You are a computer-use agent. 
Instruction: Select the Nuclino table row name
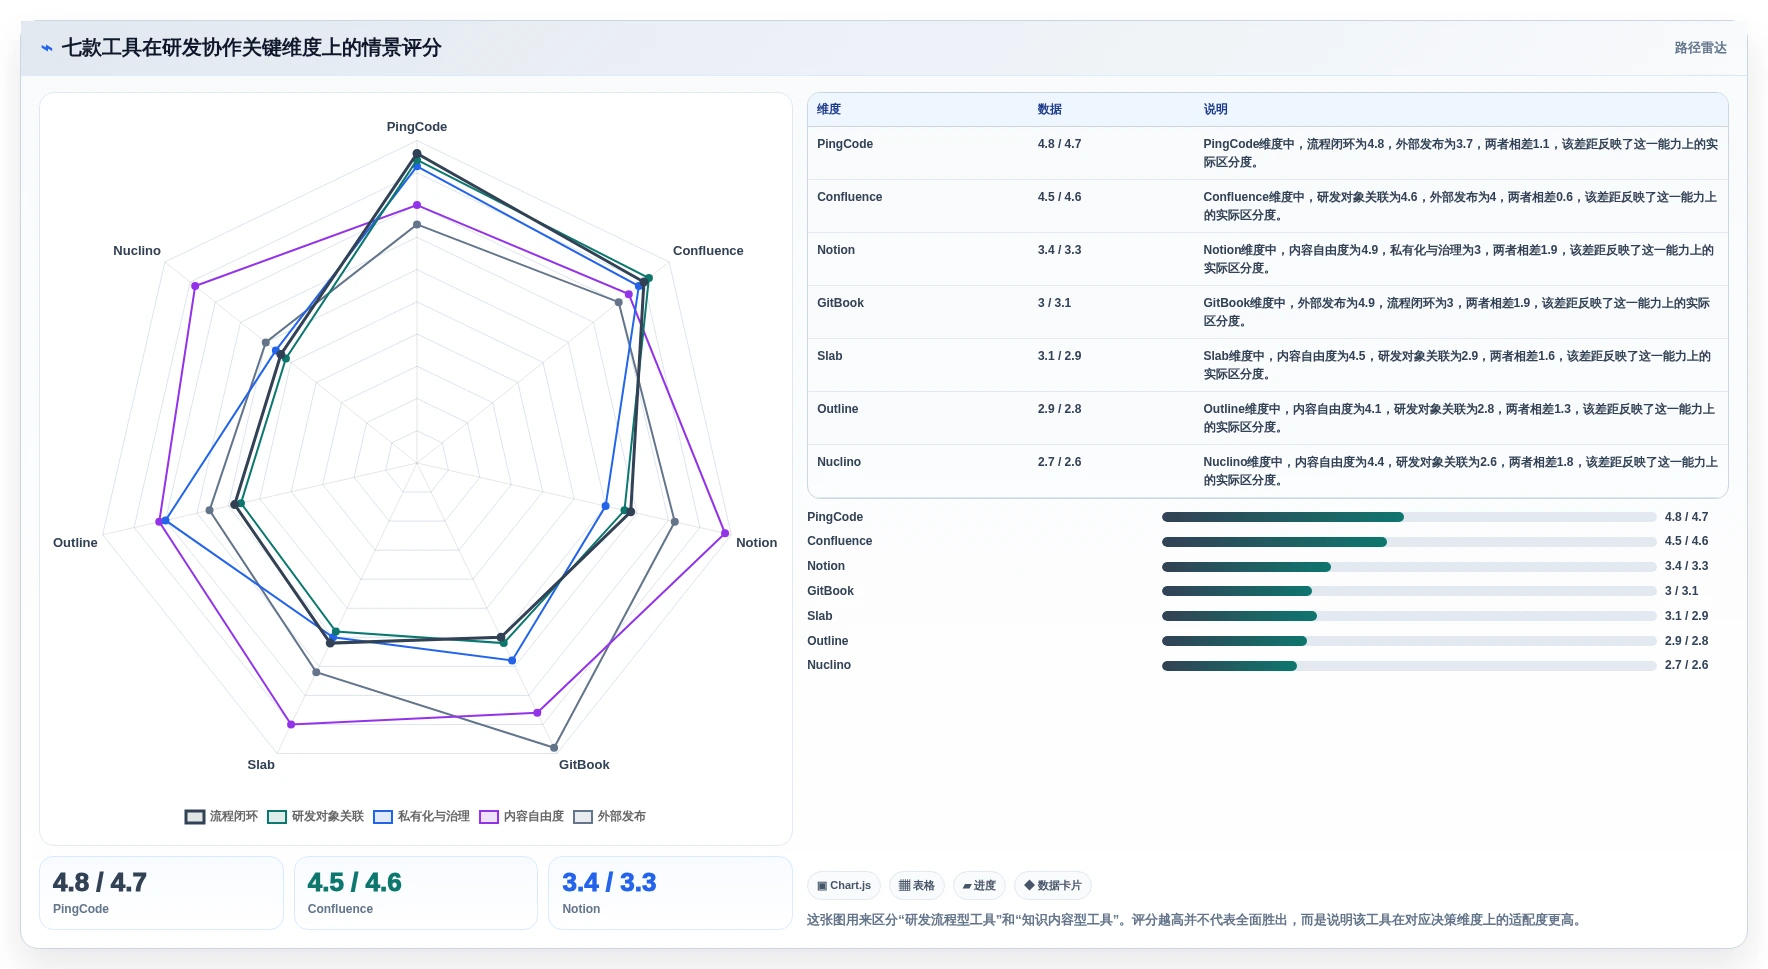click(839, 462)
